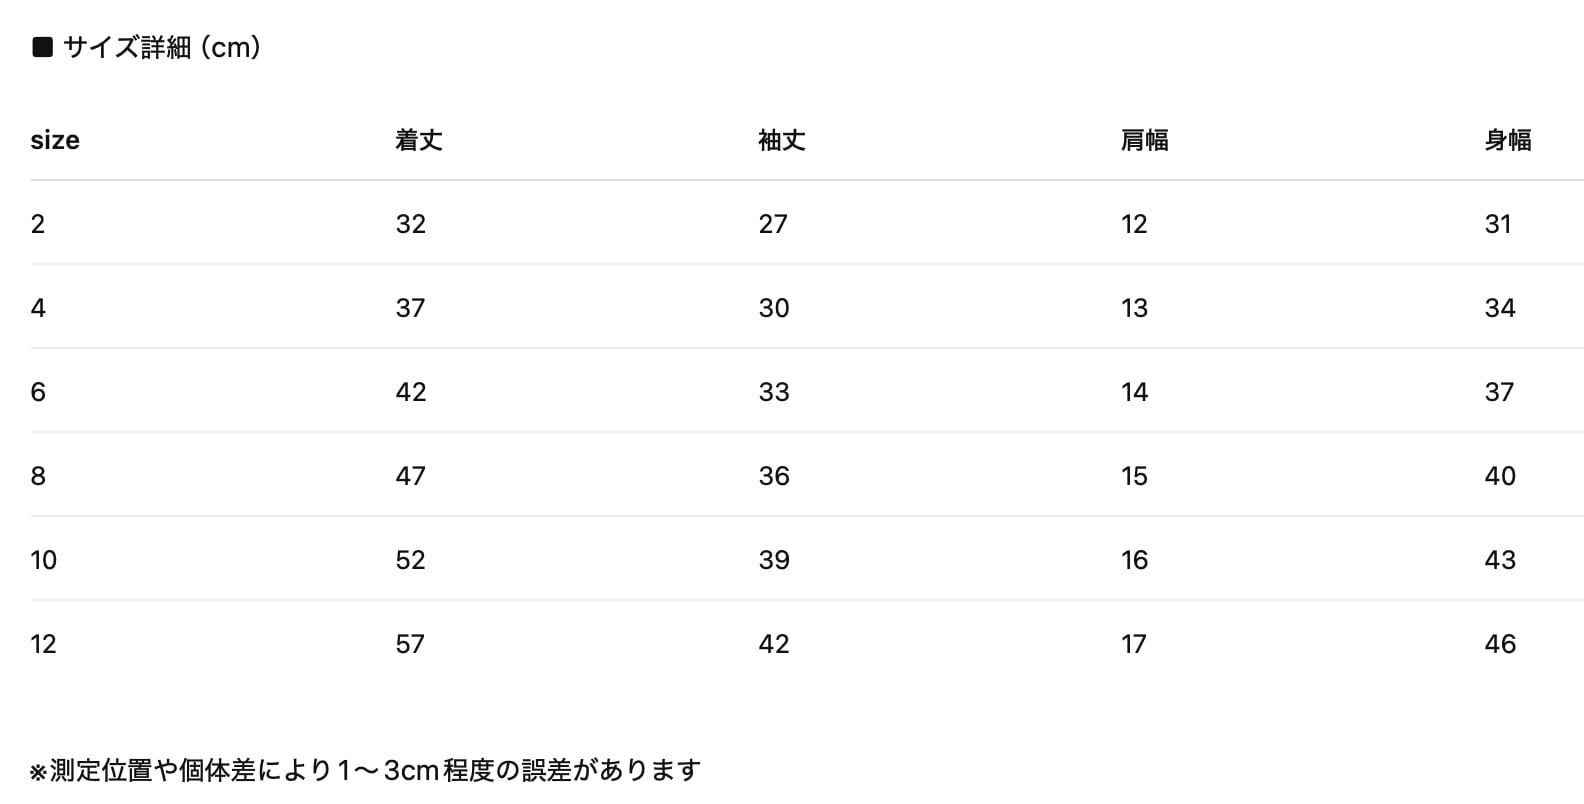Click the black square bullet before サイズ詳細
This screenshot has height=804, width=1584.
pyautogui.click(x=42, y=47)
